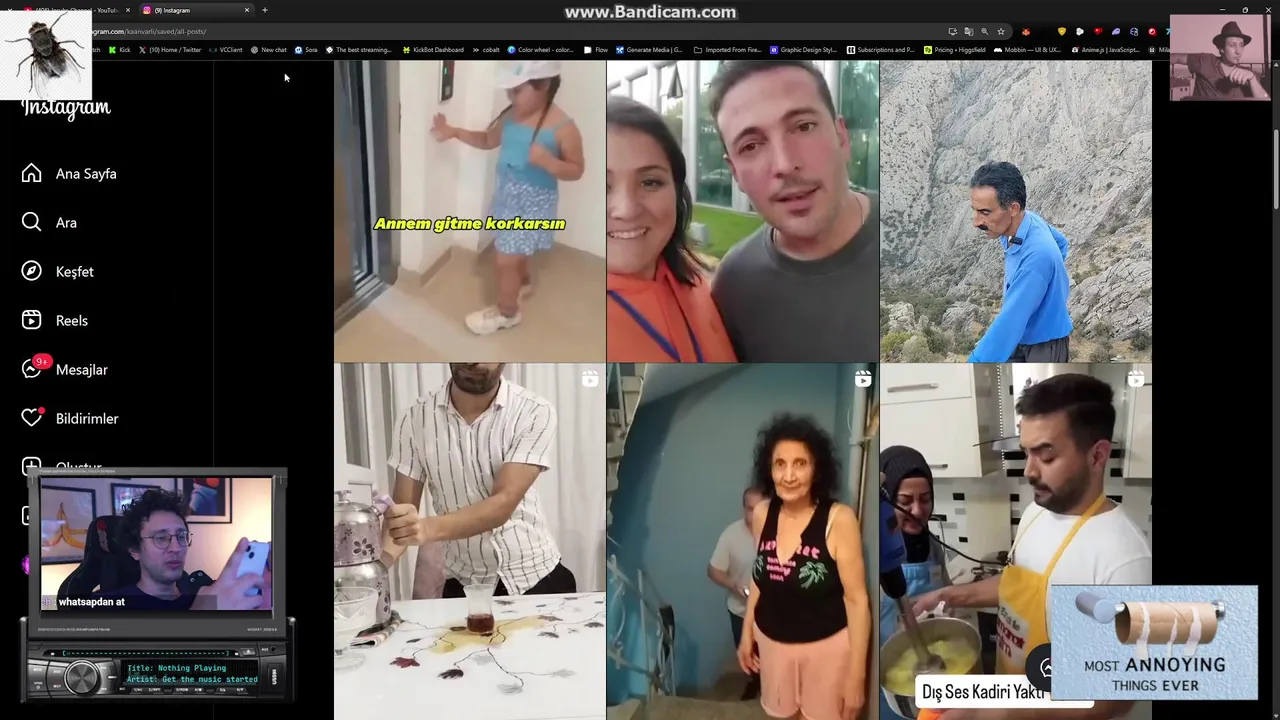Open Ana Sayfa home icon in sidebar
Image resolution: width=1280 pixels, height=720 pixels.
pos(32,173)
